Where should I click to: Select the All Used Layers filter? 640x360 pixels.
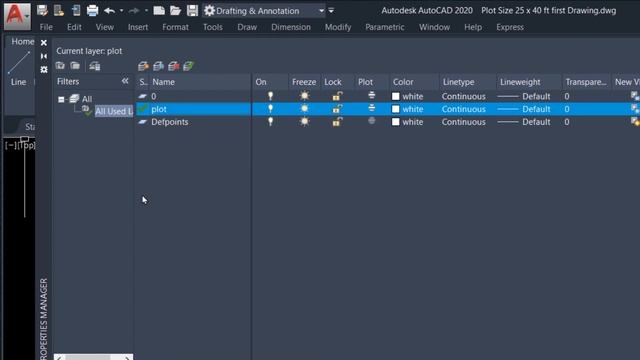click(x=113, y=111)
